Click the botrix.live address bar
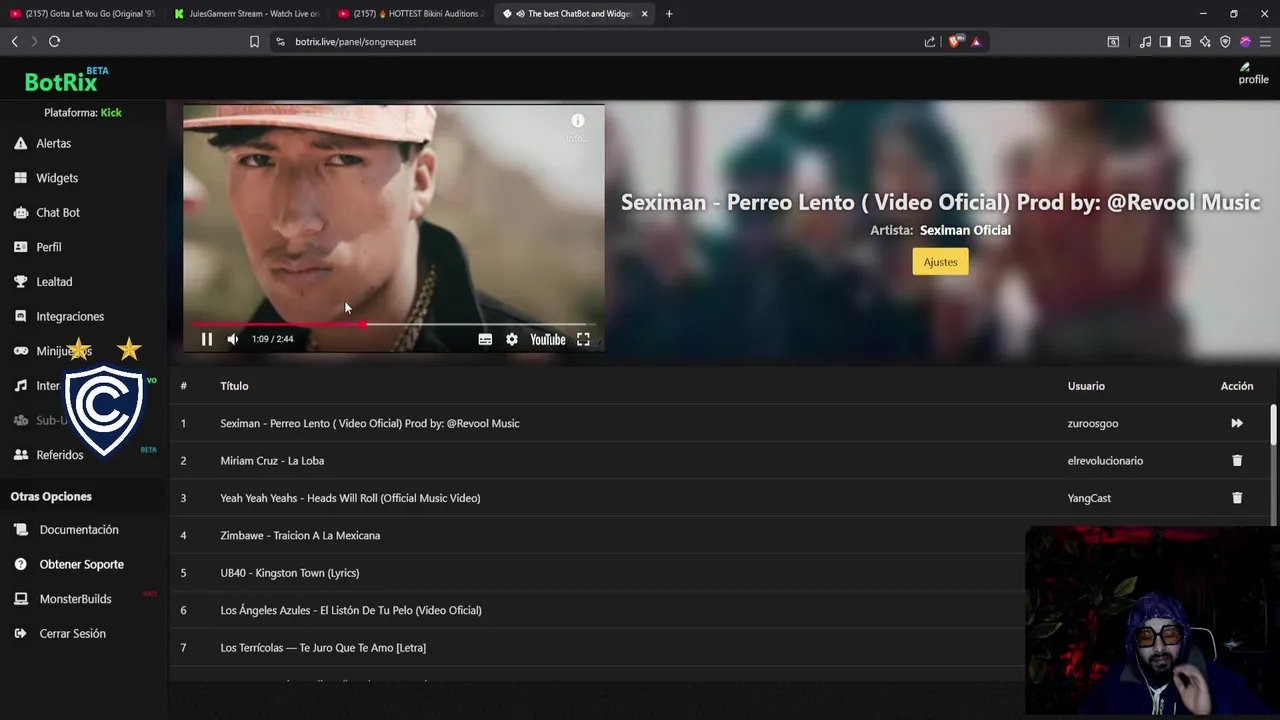 [600, 42]
